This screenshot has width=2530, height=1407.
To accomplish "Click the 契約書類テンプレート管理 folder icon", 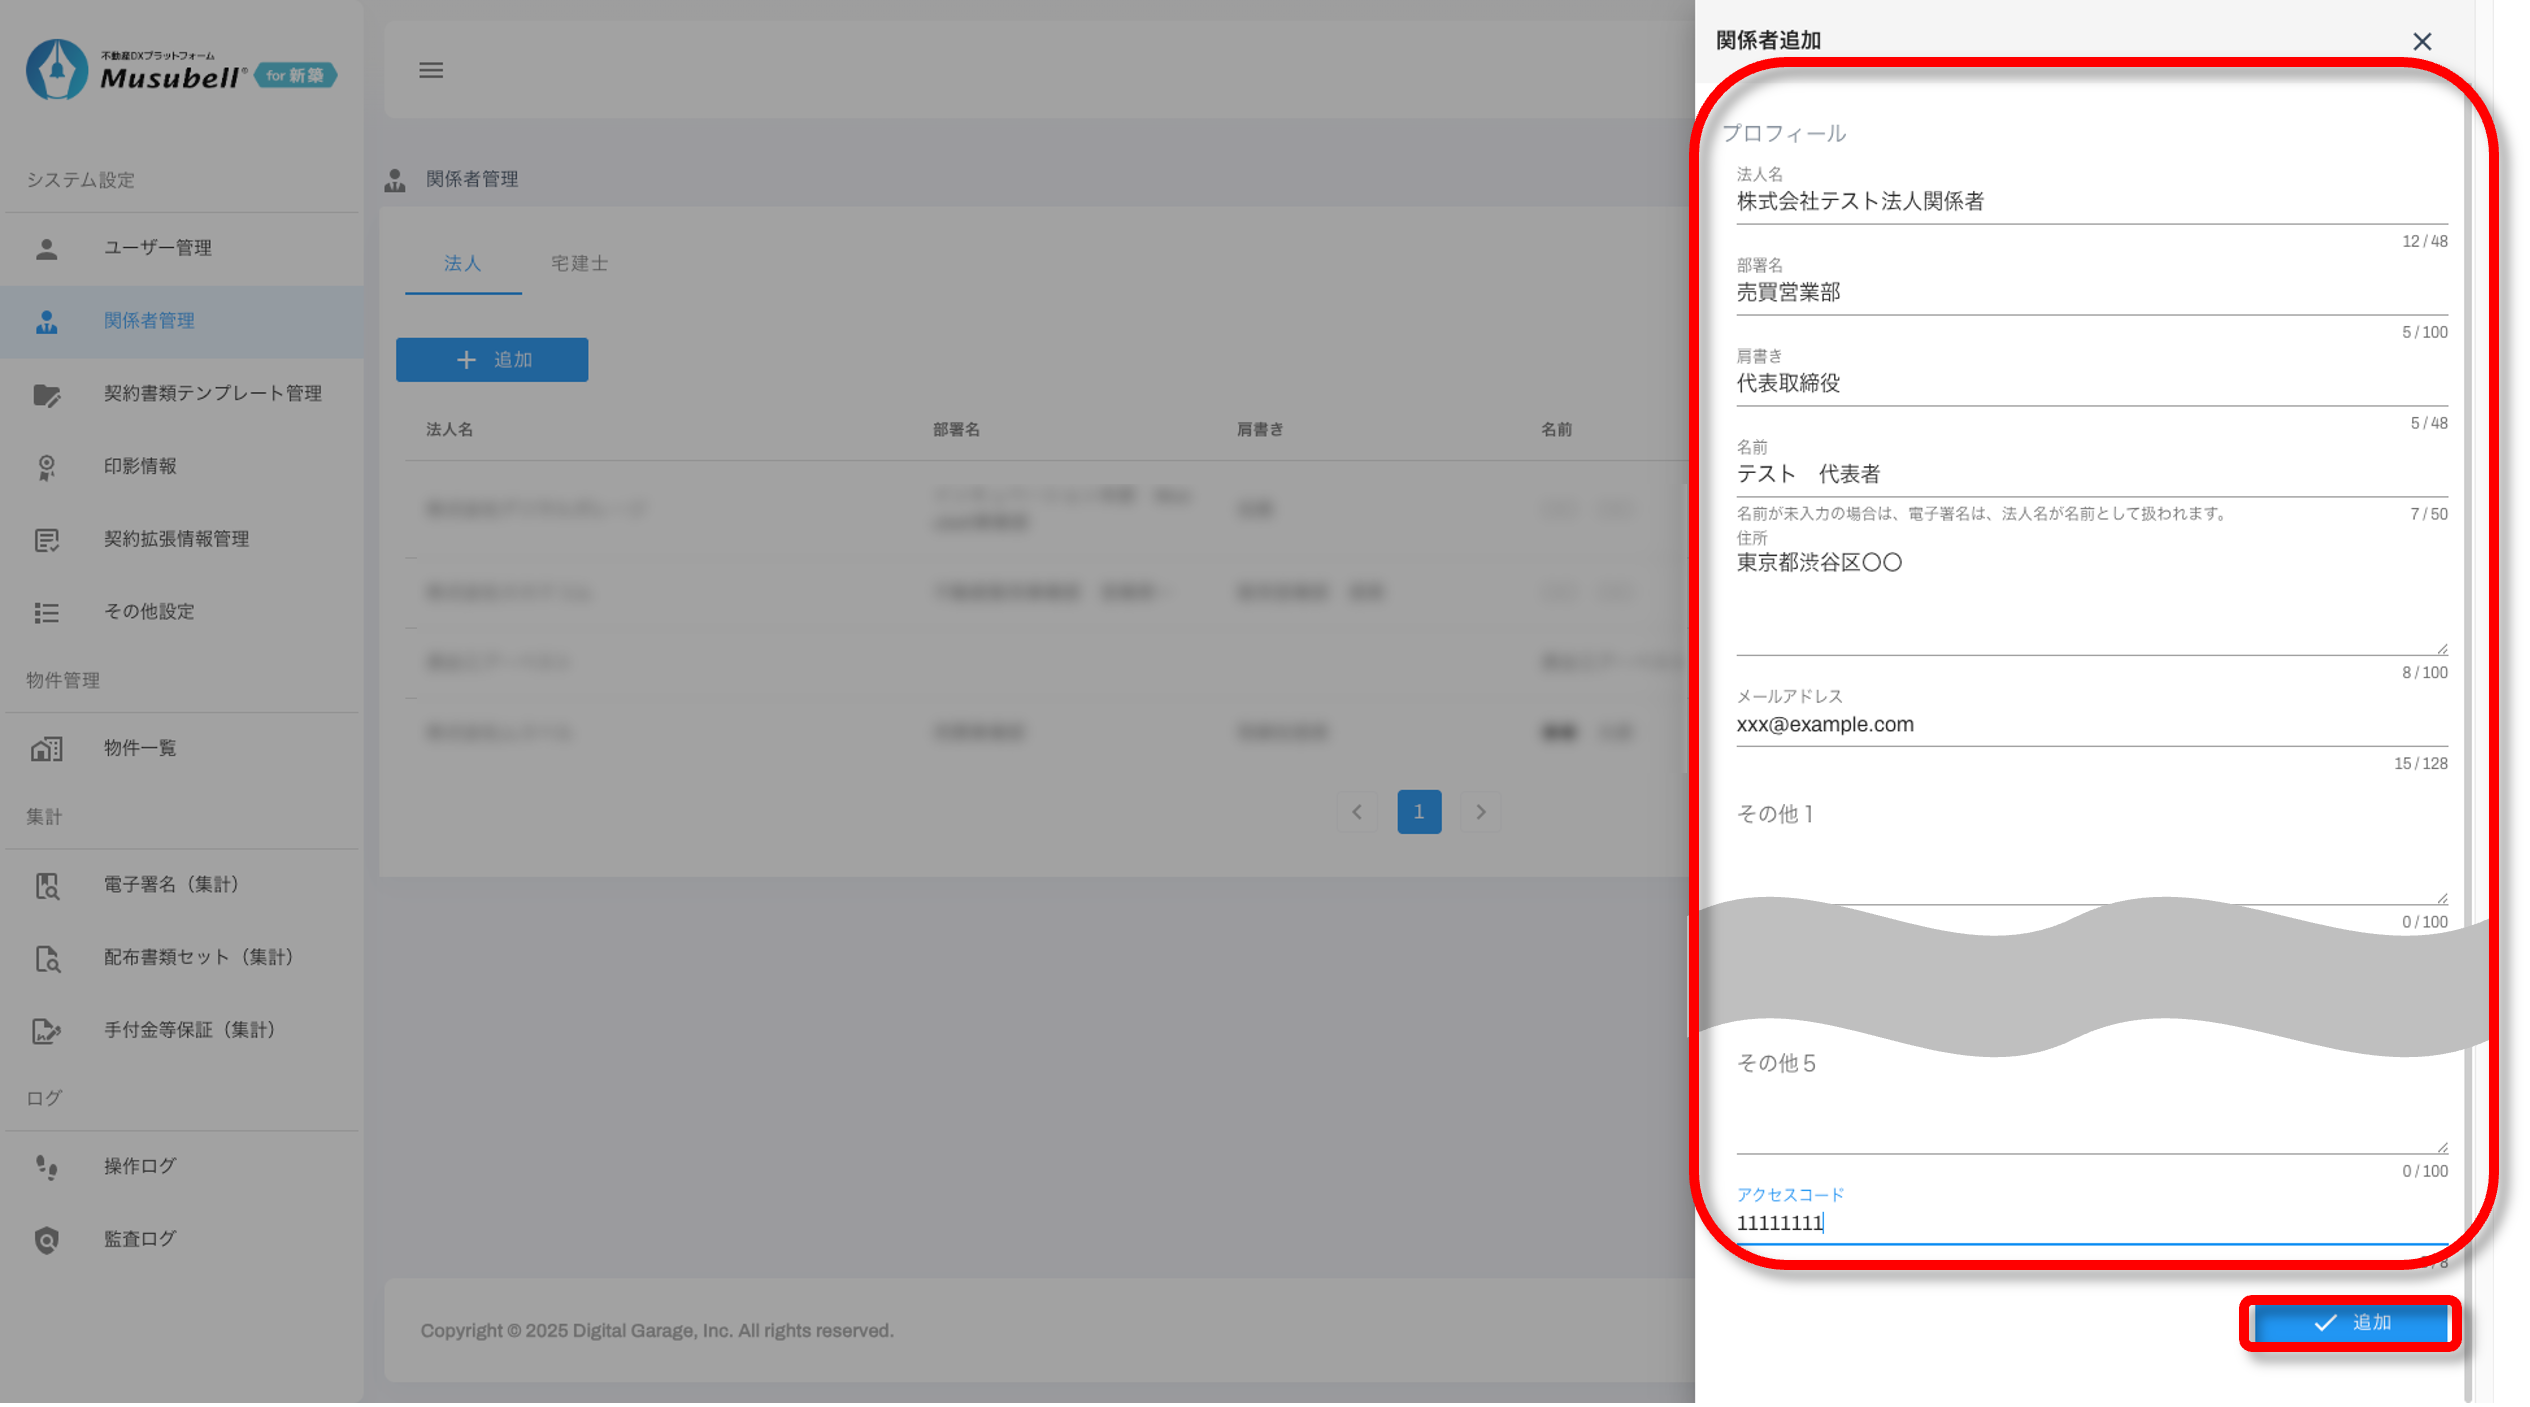I will click(47, 394).
